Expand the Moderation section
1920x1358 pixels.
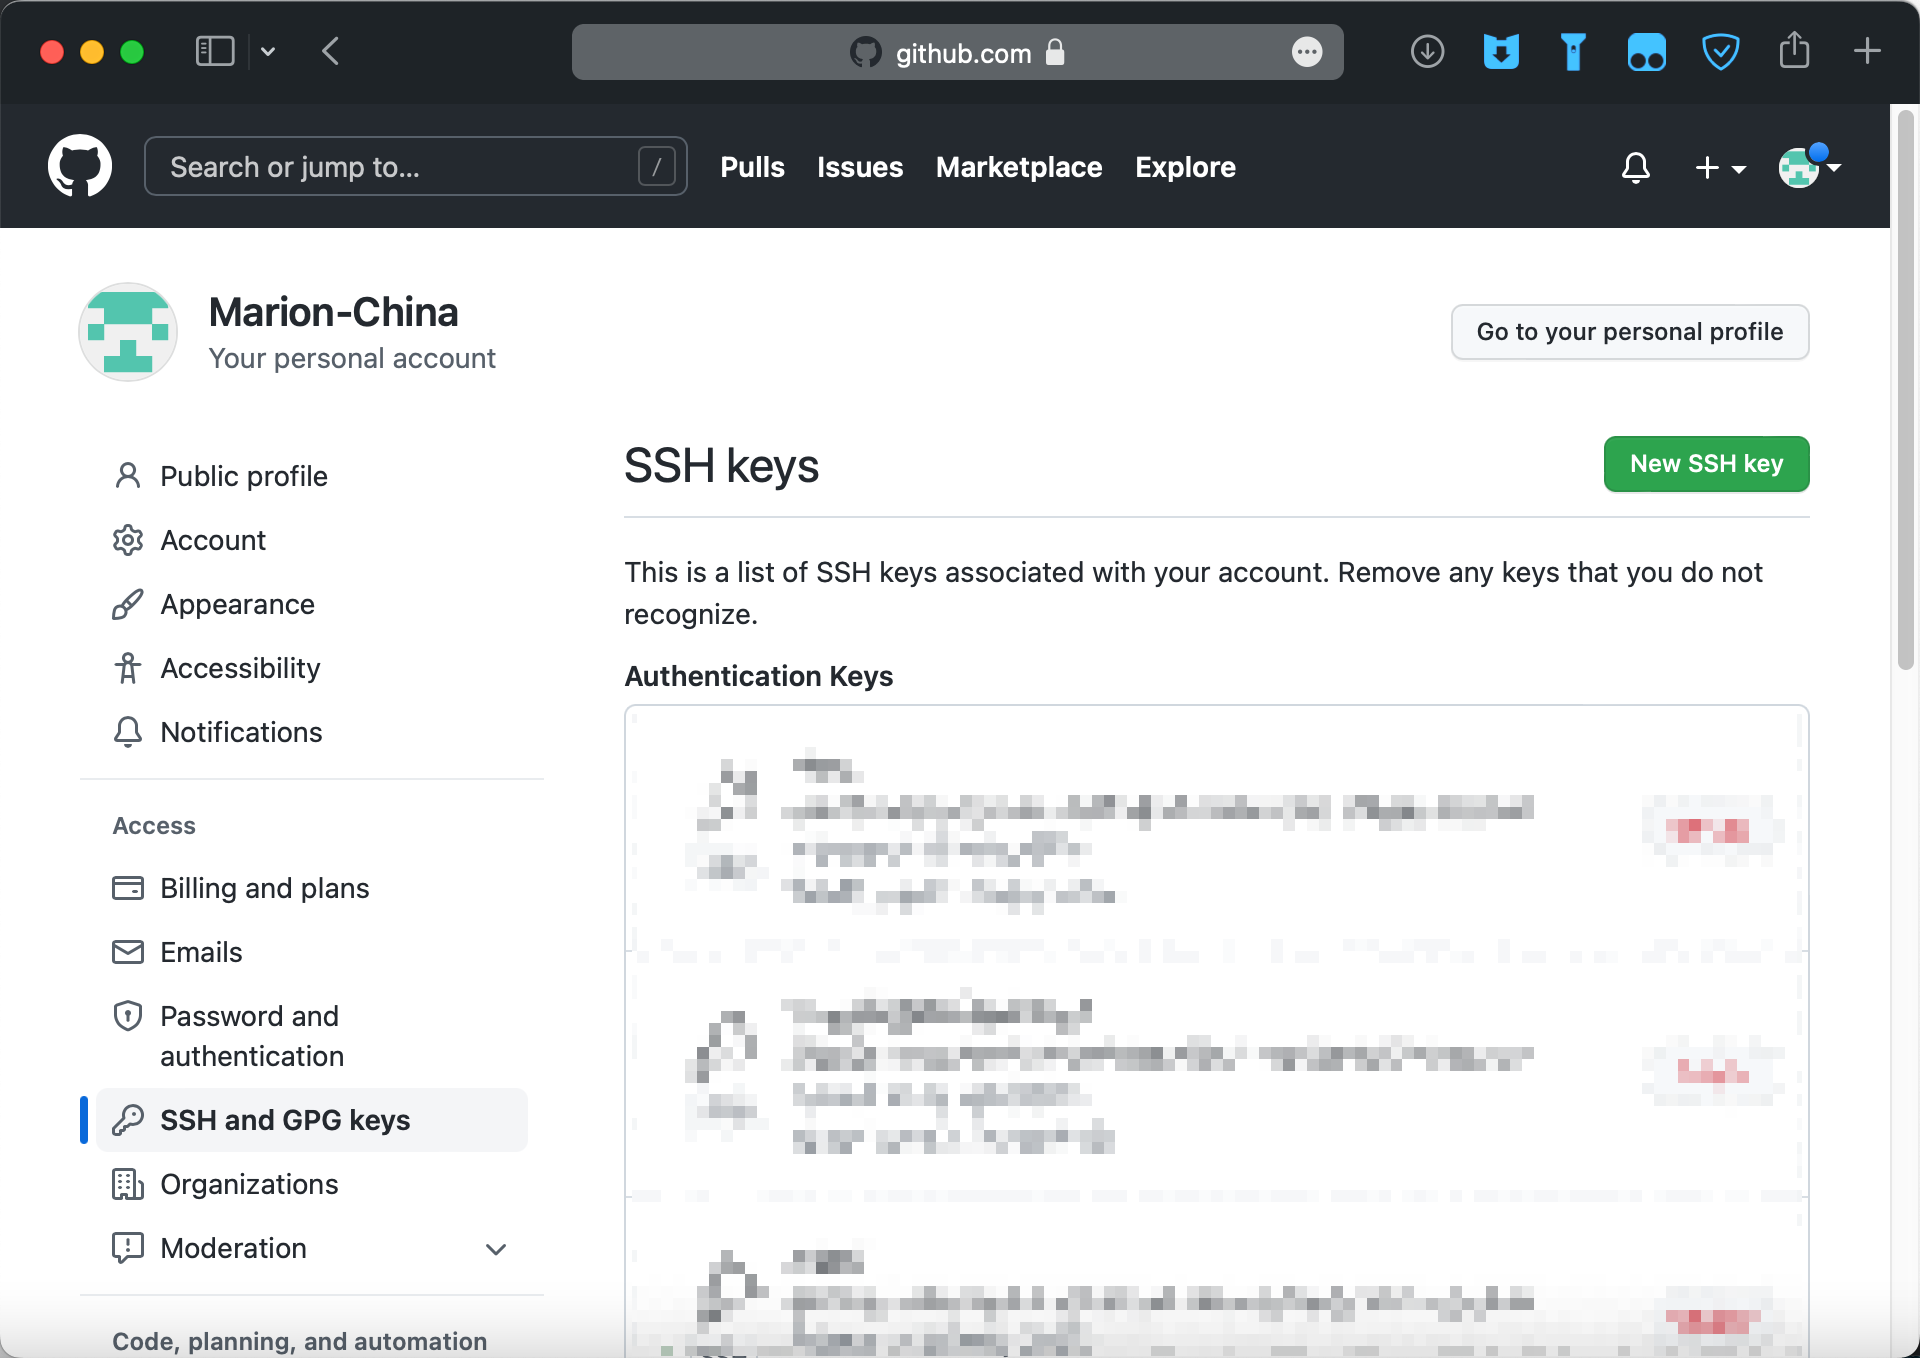point(496,1249)
